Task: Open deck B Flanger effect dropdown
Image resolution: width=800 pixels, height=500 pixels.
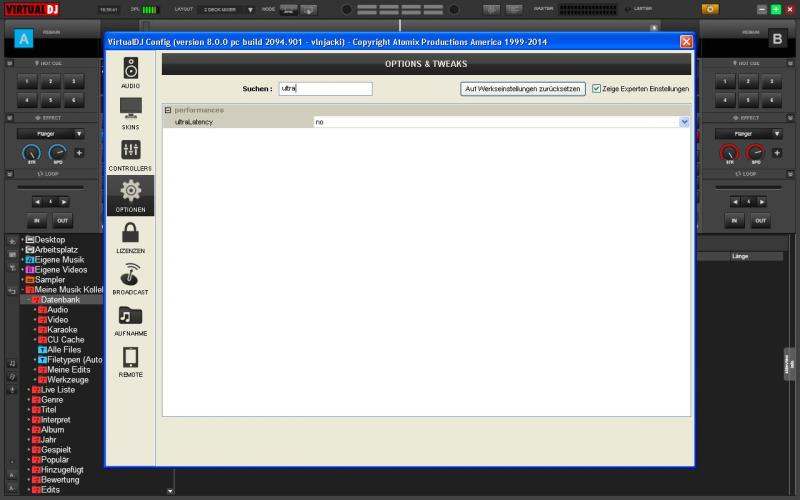Action: pos(748,134)
